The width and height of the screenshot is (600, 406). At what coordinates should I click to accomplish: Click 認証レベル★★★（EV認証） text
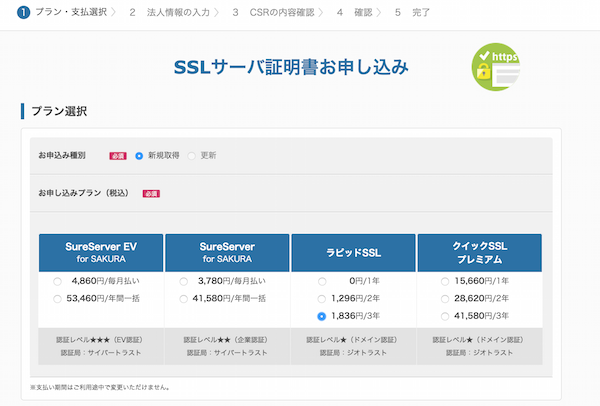pos(99,340)
